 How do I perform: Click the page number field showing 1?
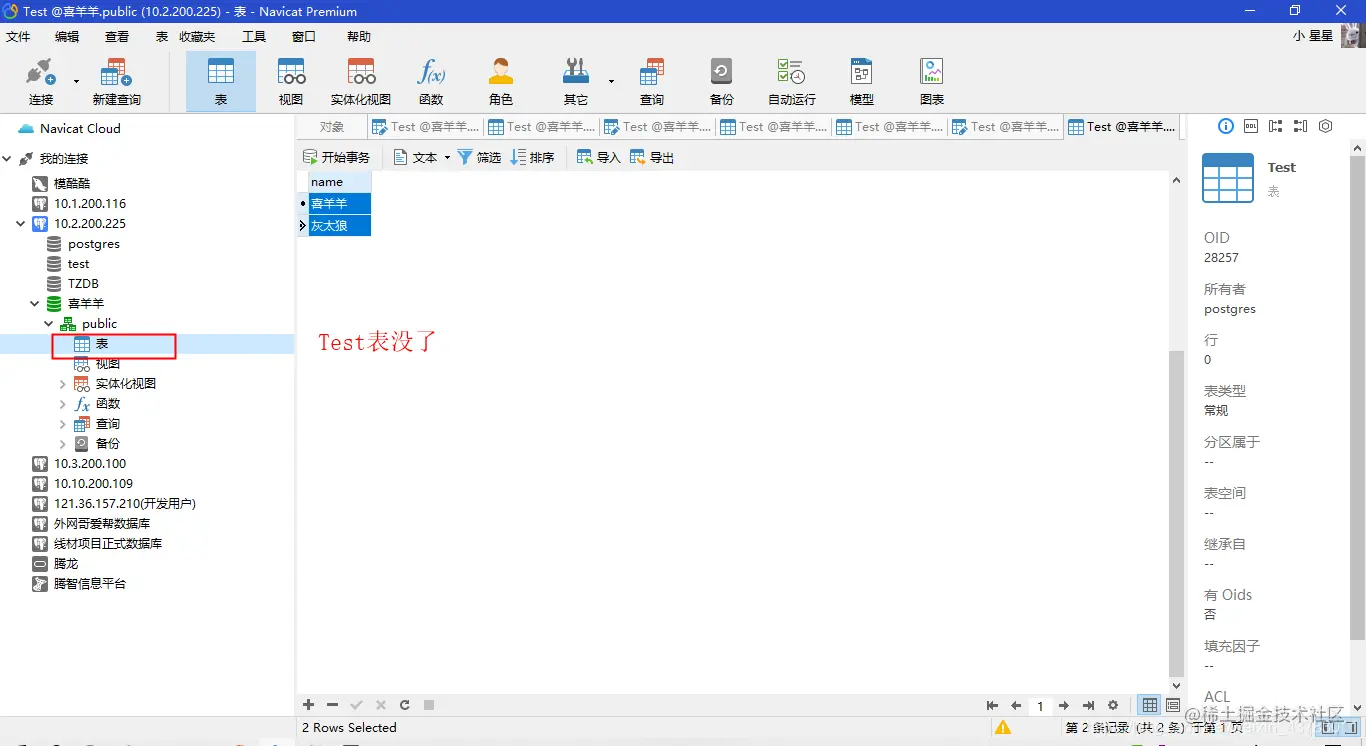tap(1040, 706)
